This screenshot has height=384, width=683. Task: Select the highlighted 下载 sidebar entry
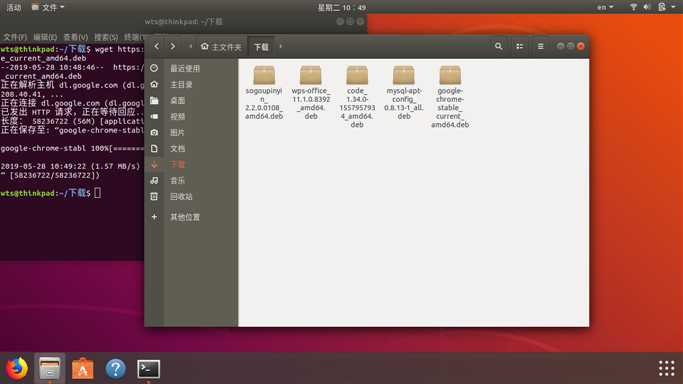point(178,165)
